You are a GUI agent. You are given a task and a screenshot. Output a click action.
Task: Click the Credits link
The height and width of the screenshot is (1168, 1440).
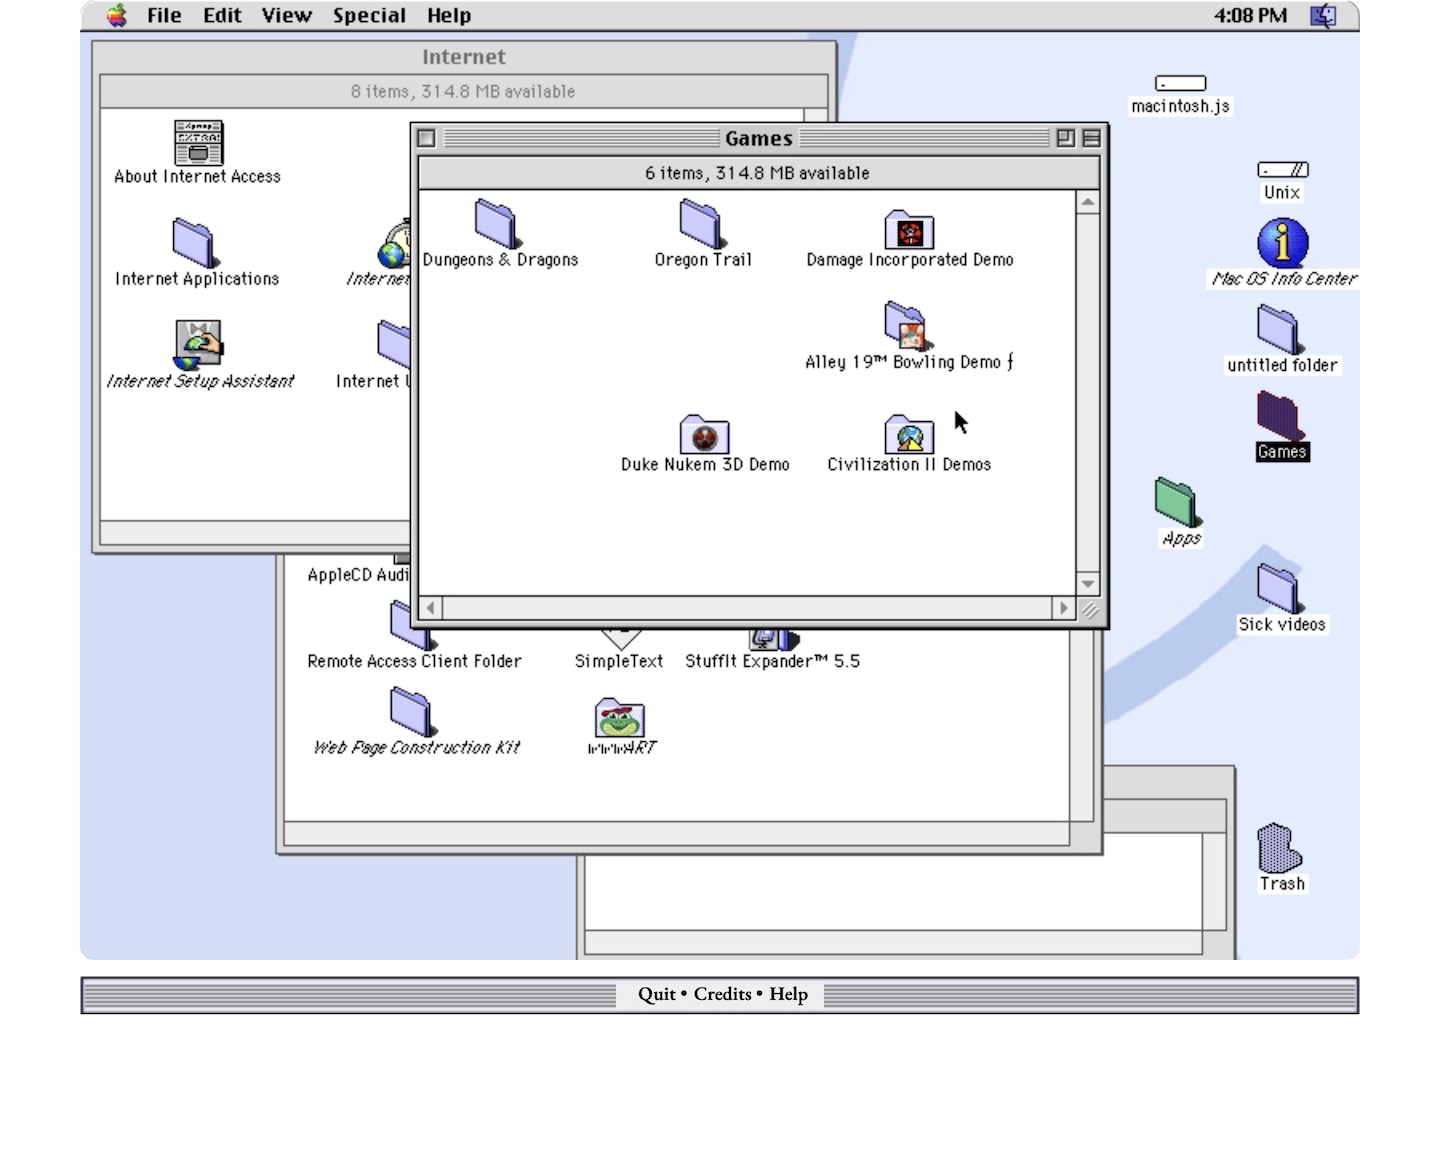click(x=722, y=994)
